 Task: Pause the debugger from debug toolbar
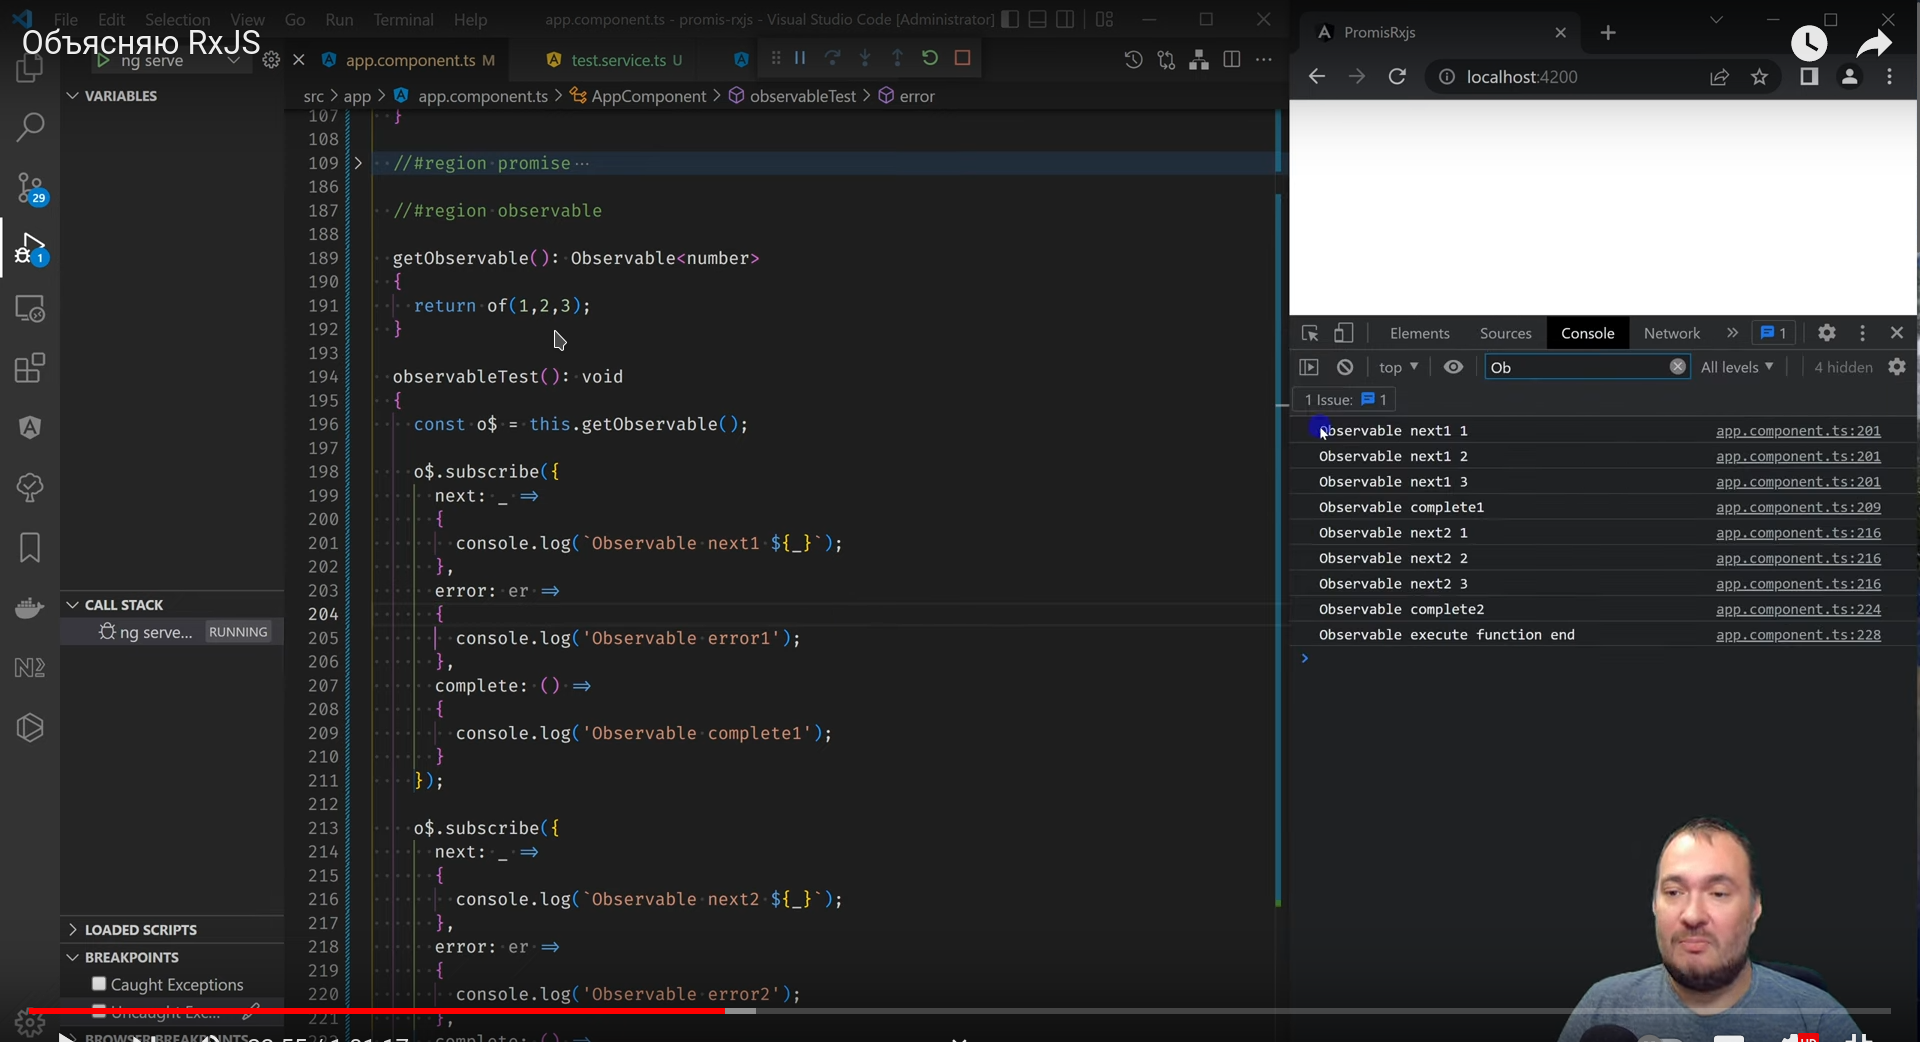tap(800, 58)
